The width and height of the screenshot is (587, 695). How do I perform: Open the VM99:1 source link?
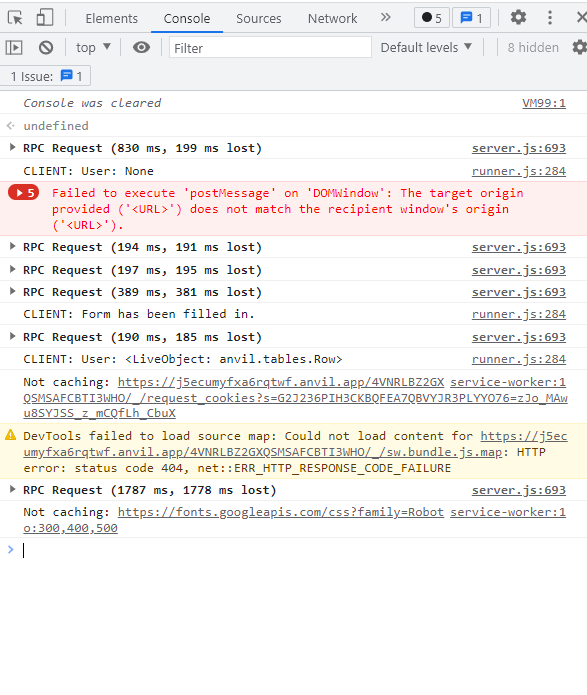tap(544, 103)
